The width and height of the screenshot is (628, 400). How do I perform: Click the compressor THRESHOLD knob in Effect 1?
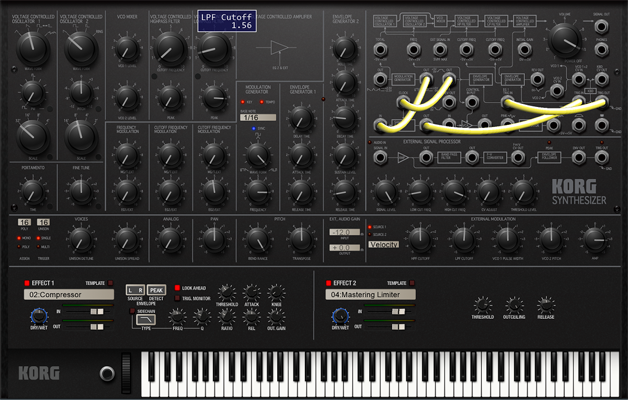coord(227,293)
